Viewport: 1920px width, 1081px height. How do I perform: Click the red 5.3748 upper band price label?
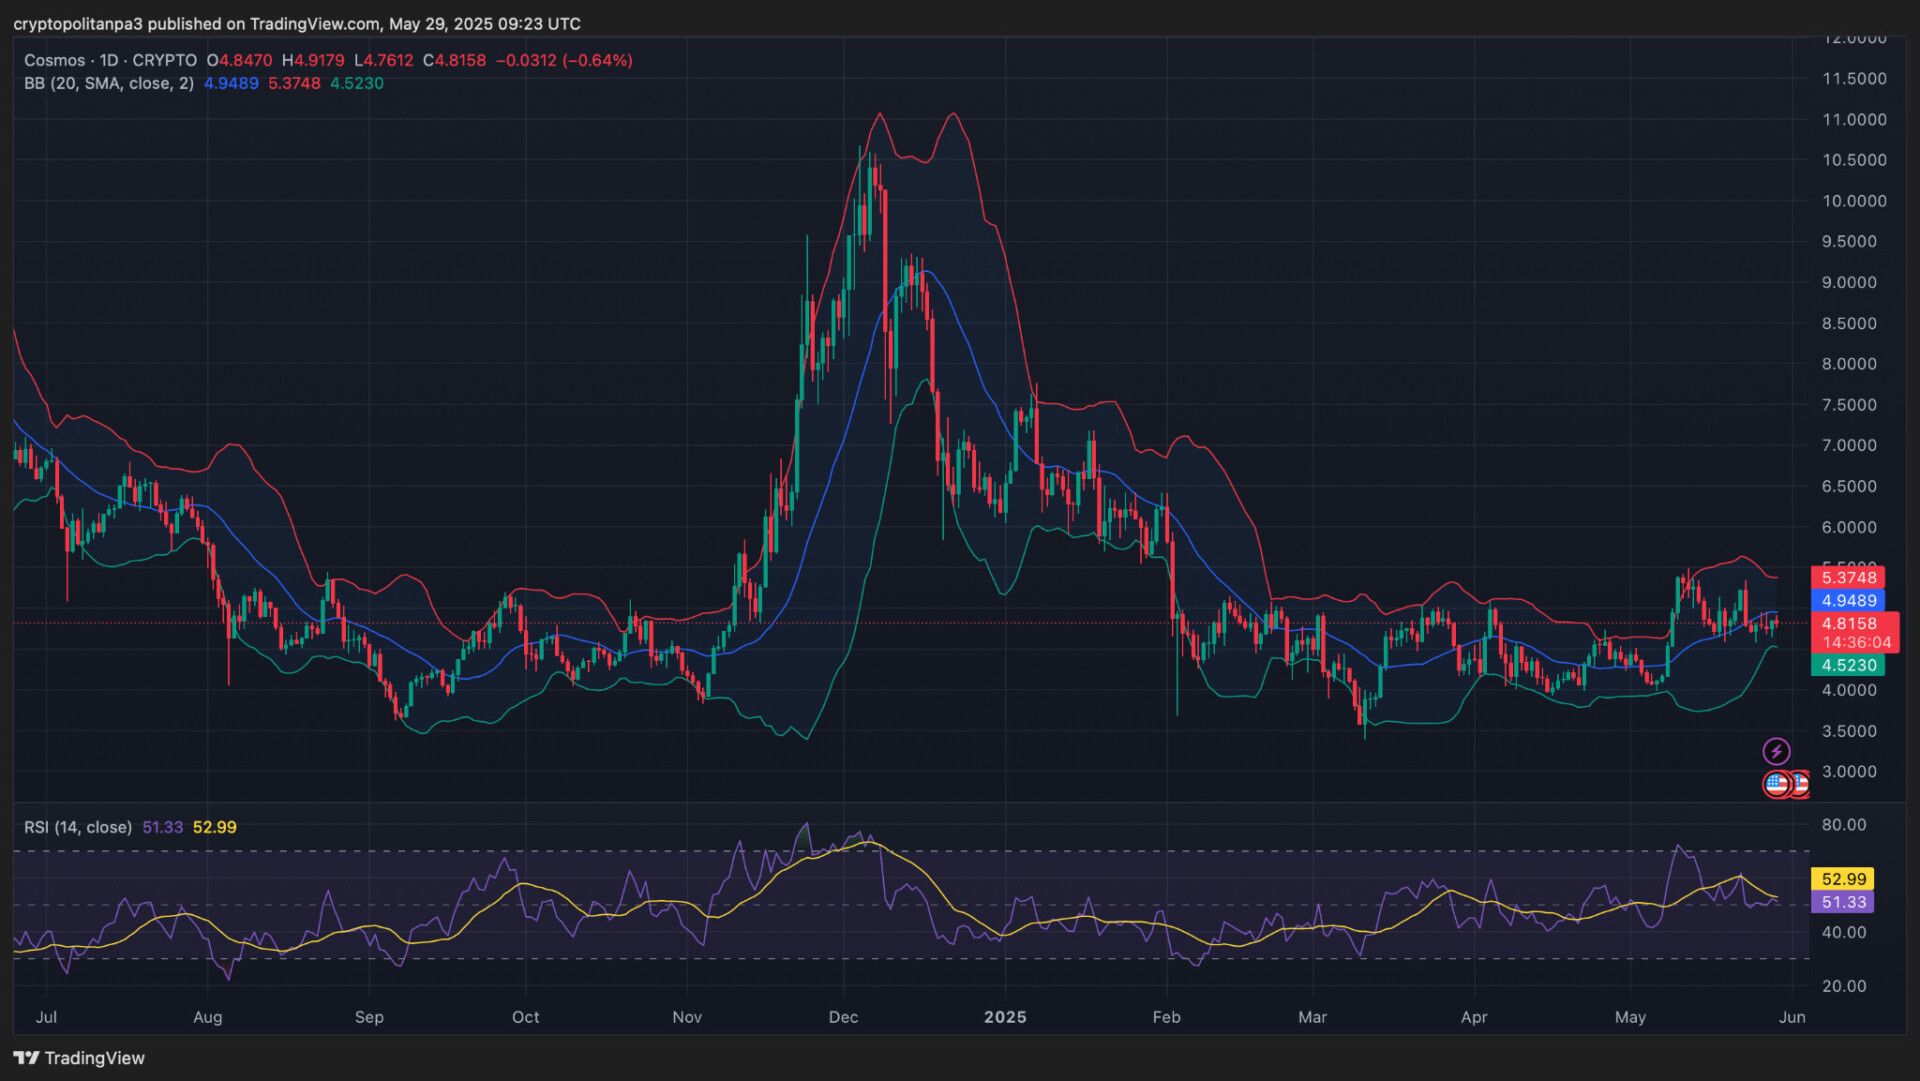pyautogui.click(x=1848, y=578)
